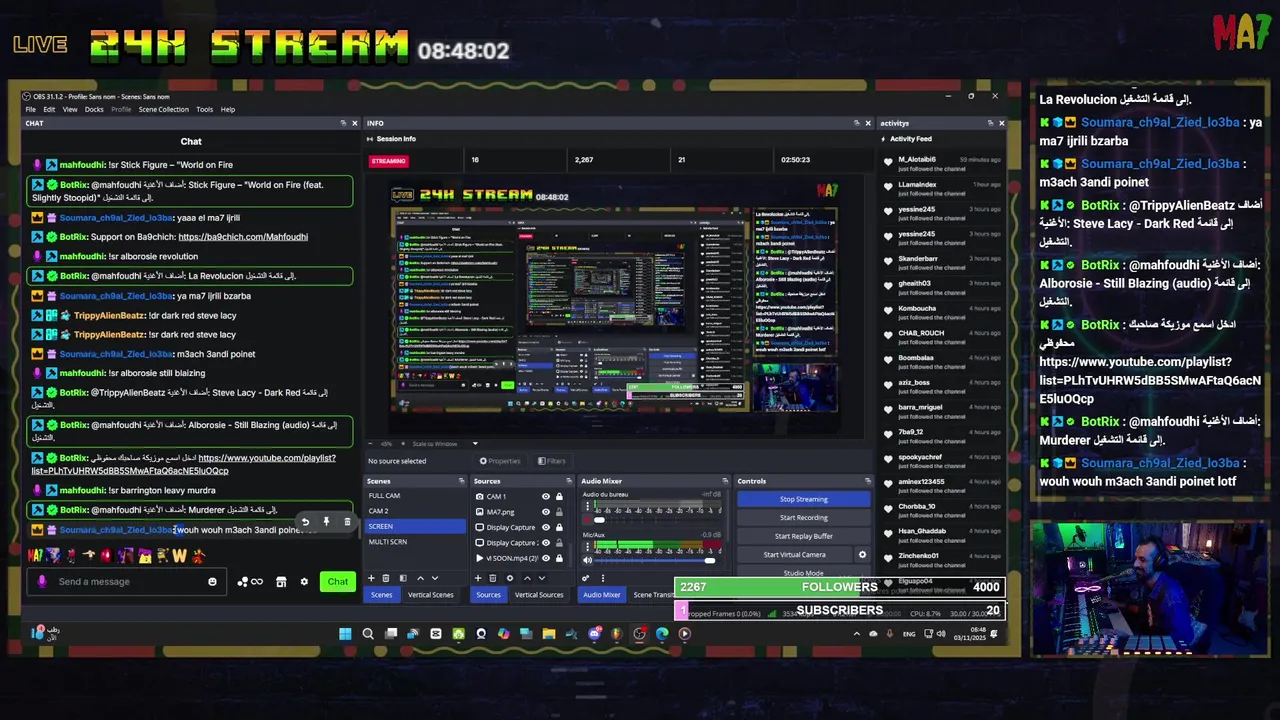The width and height of the screenshot is (1280, 720).
Task: Toggle lock on first Display Capture source
Action: coord(559,527)
